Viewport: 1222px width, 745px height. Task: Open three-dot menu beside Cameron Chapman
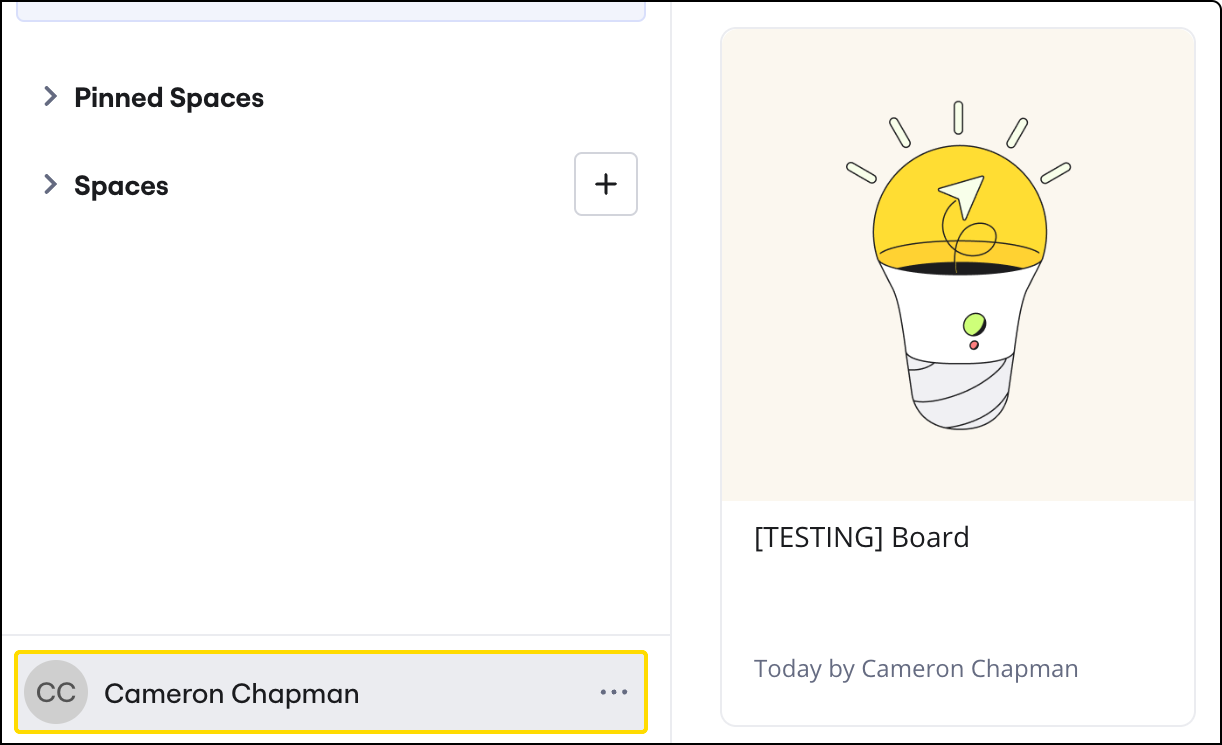pos(613,693)
